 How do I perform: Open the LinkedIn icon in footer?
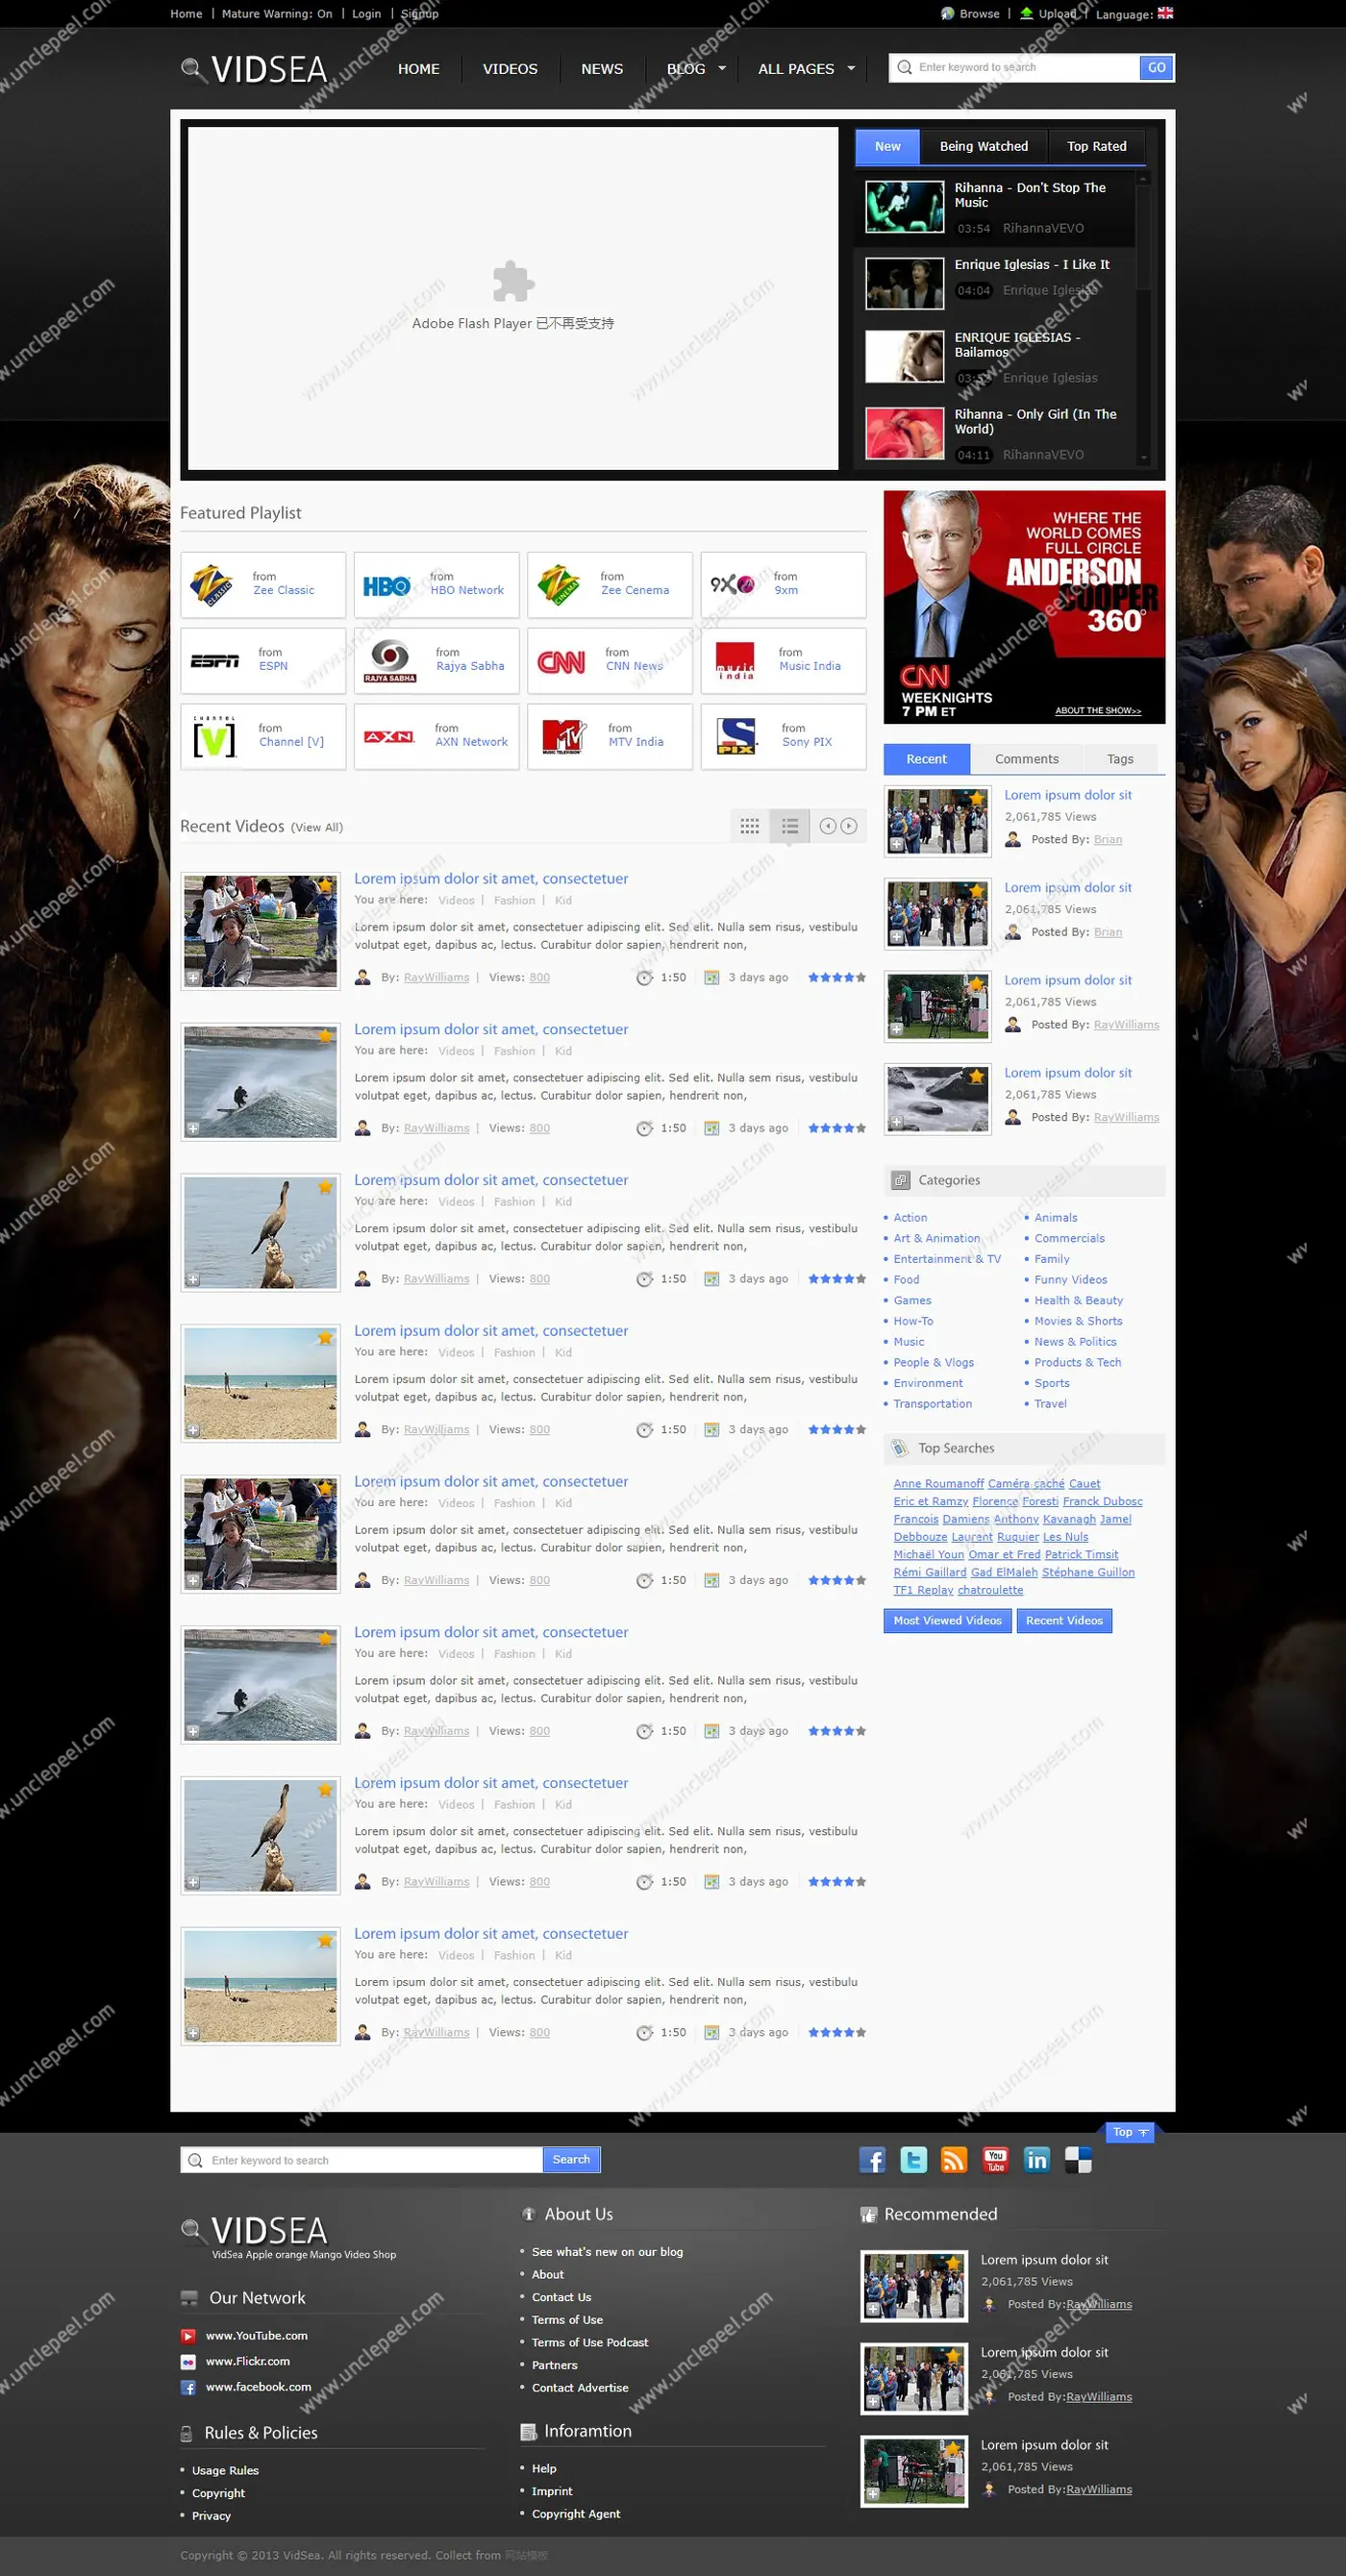point(1036,2160)
